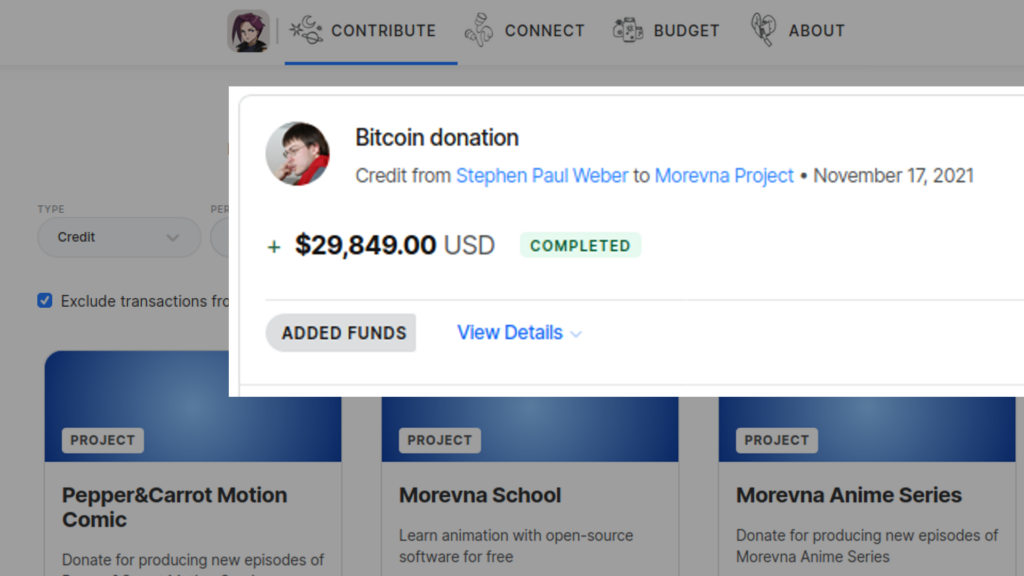Click the Credit dropdown arrow
Image resolution: width=1024 pixels, height=576 pixels.
click(x=172, y=238)
